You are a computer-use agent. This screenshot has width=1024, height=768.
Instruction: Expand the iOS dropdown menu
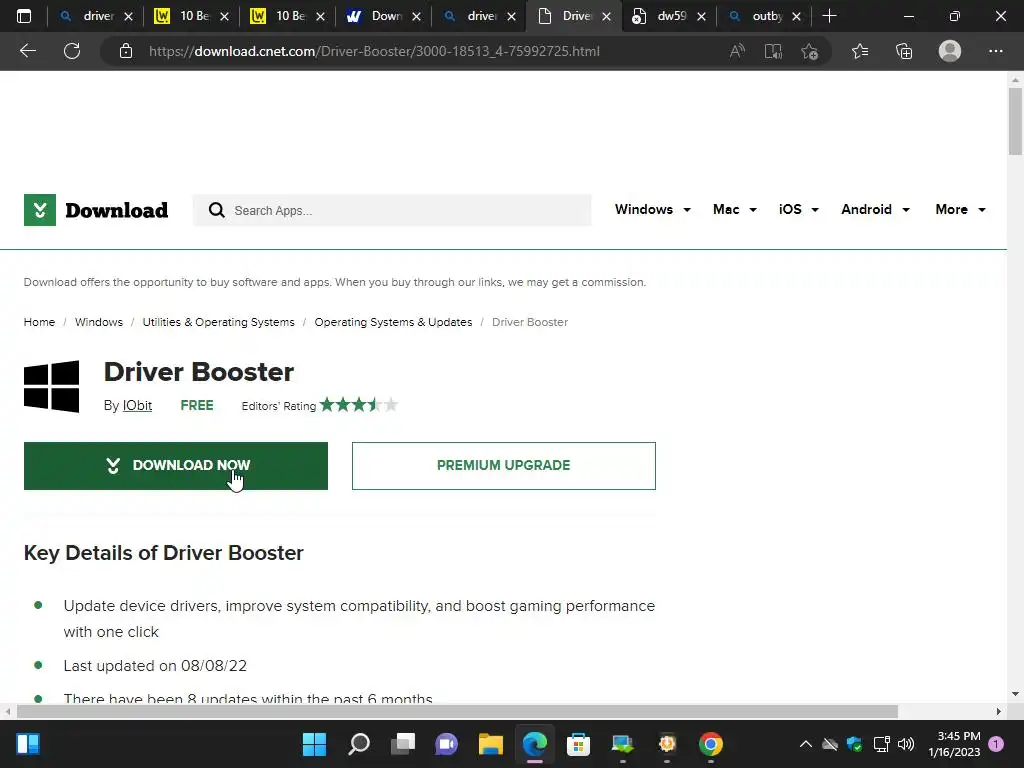point(799,210)
